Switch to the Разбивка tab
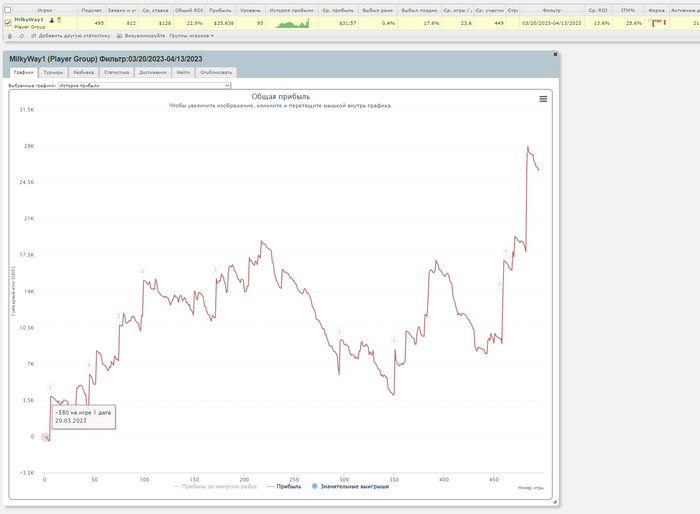This screenshot has width=700, height=514. click(83, 72)
